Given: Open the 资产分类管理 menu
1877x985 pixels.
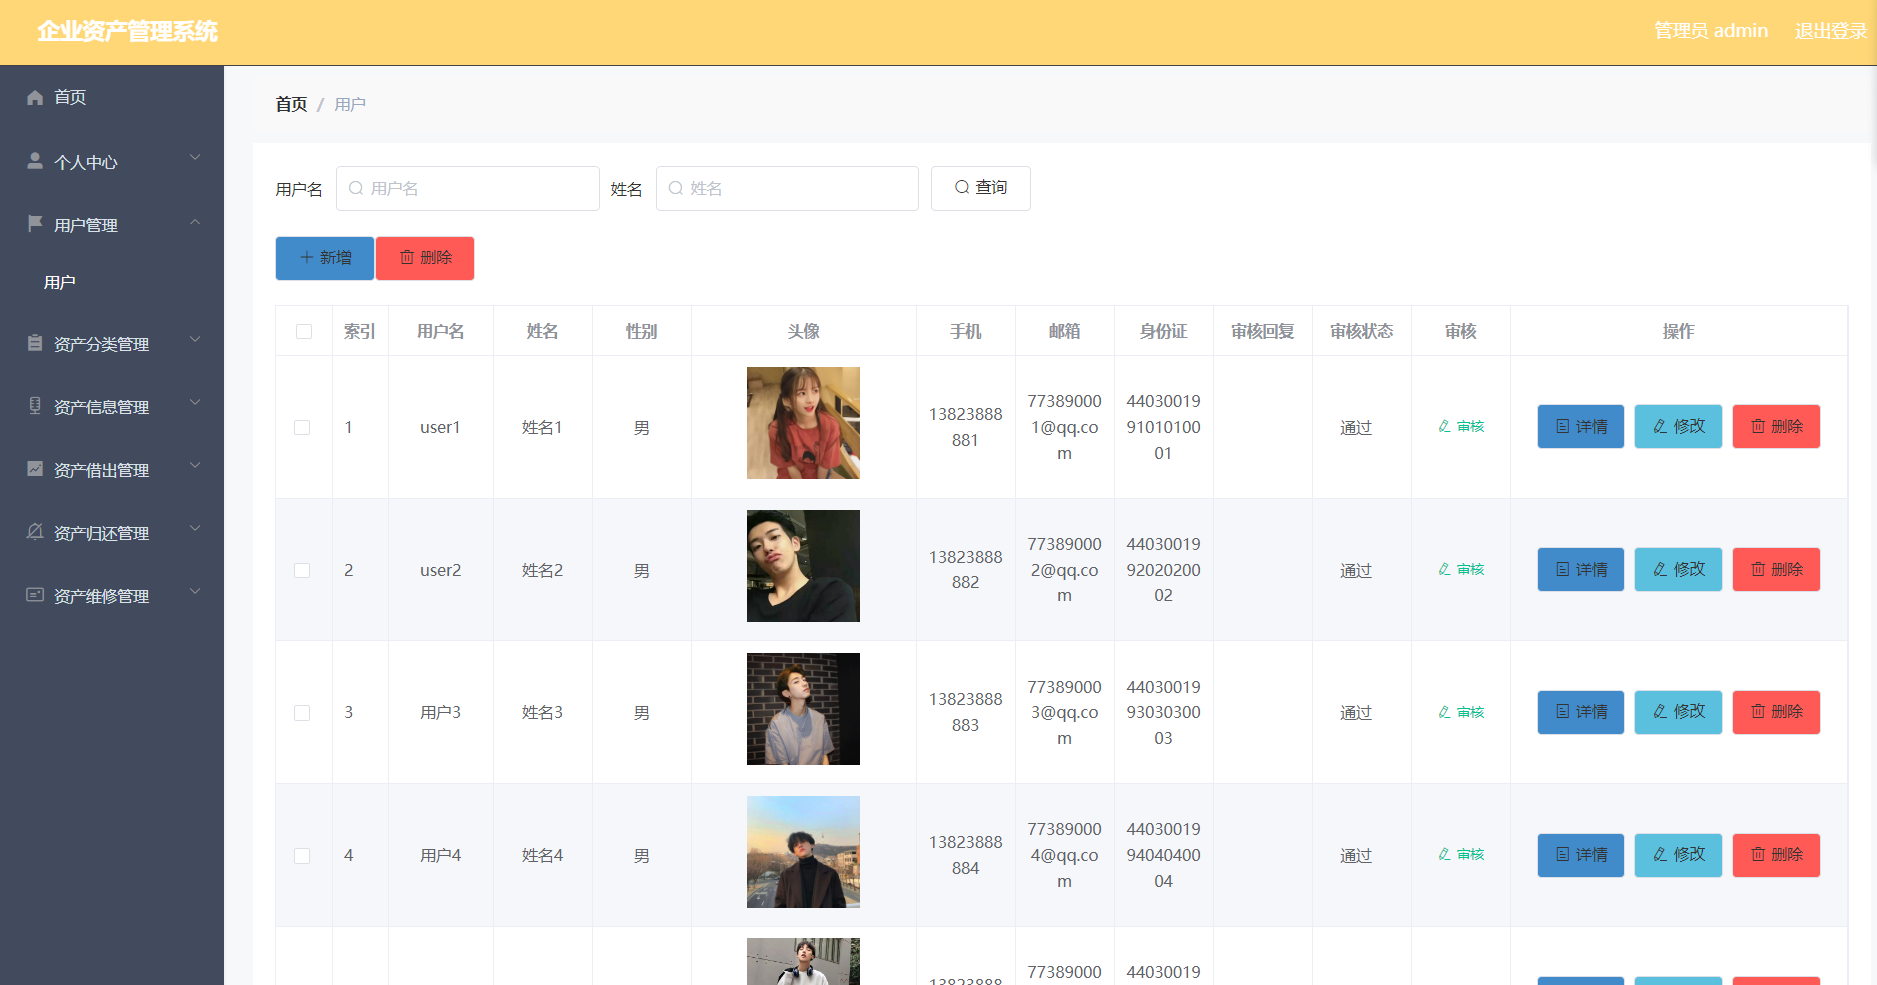Looking at the screenshot, I should coord(112,344).
